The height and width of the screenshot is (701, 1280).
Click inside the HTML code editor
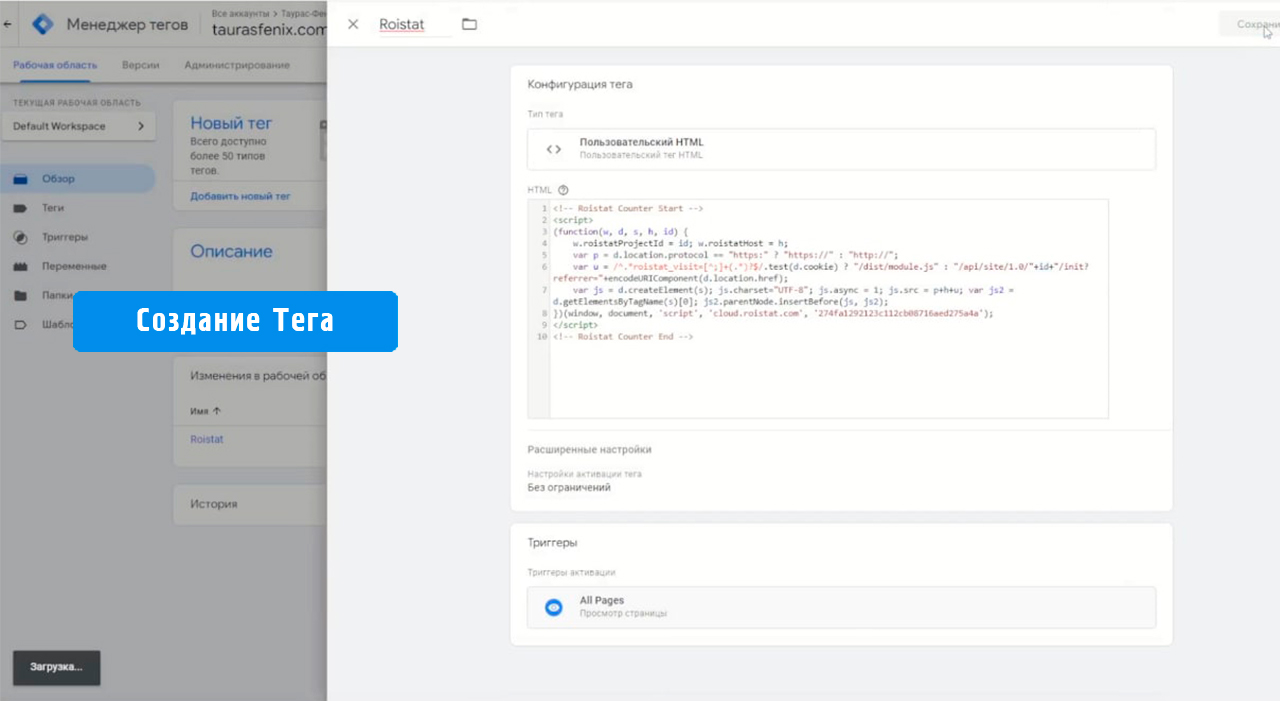(x=818, y=309)
